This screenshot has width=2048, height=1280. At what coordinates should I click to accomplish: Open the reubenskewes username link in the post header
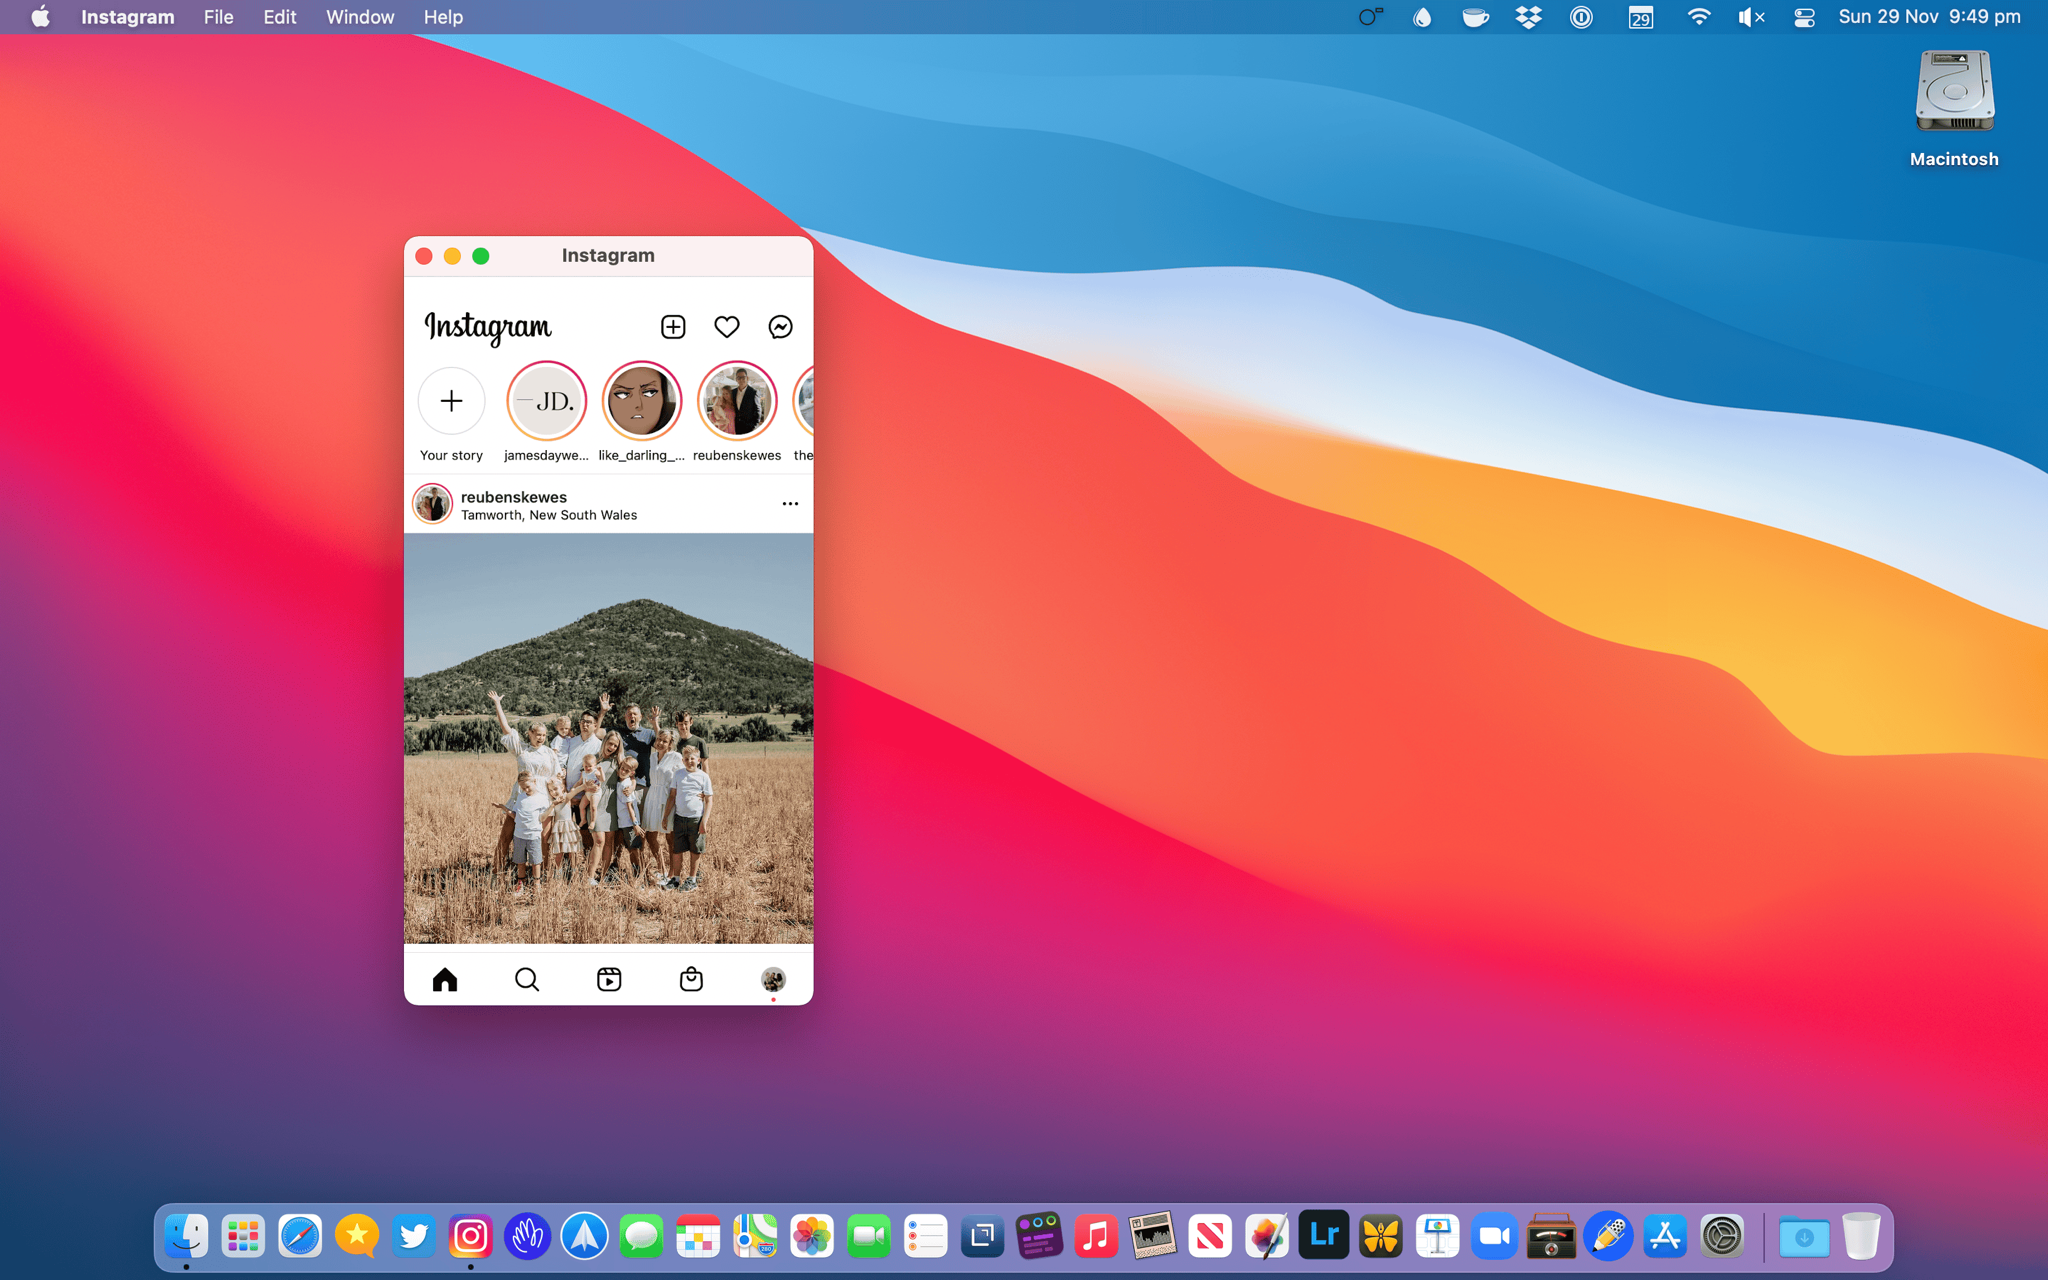513,497
